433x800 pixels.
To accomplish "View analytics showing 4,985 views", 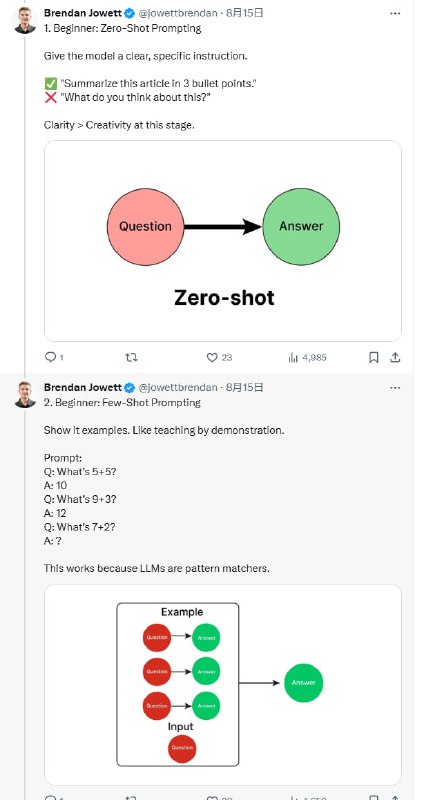I will [x=308, y=358].
